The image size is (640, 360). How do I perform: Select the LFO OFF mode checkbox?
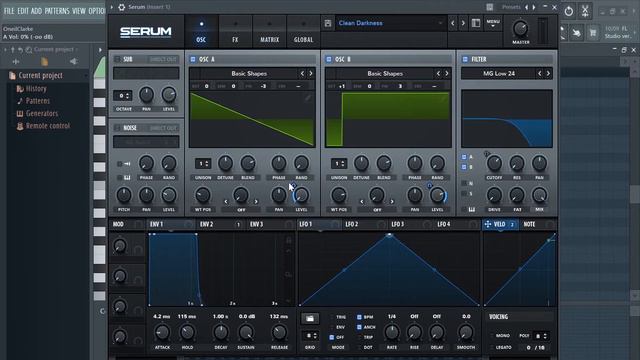click(x=331, y=337)
